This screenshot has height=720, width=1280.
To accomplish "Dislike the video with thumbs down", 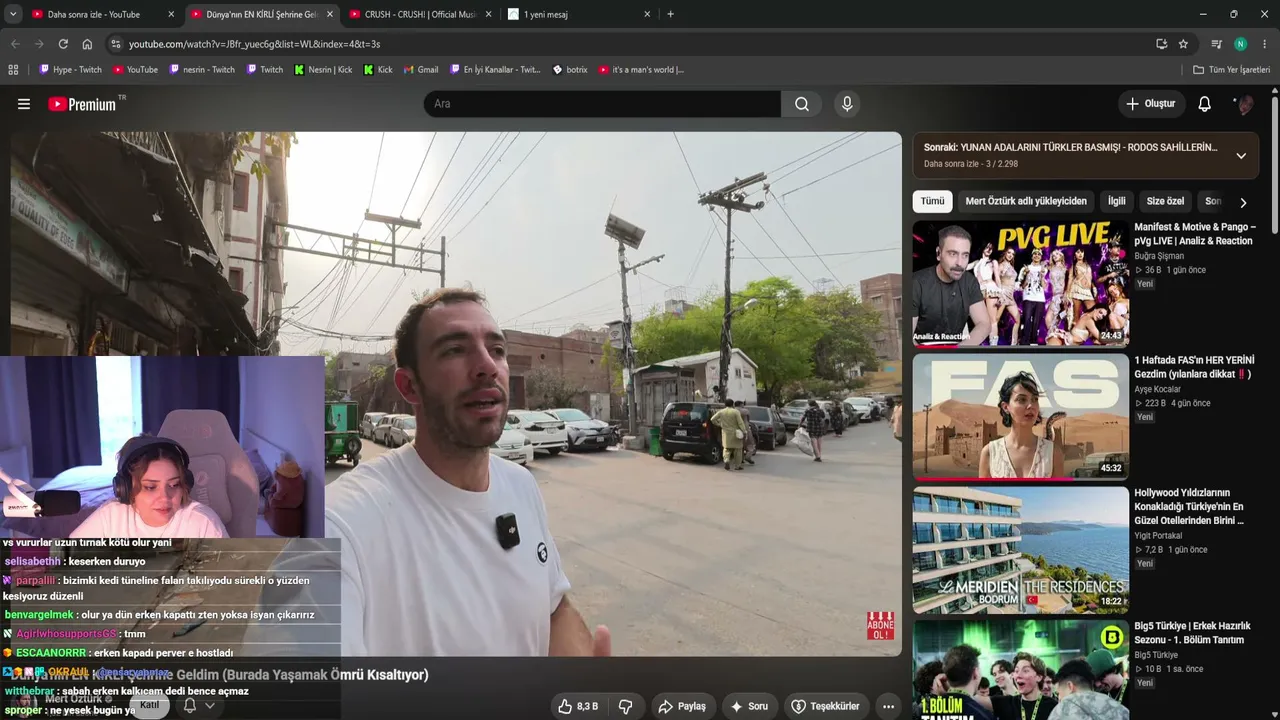I will pyautogui.click(x=626, y=706).
